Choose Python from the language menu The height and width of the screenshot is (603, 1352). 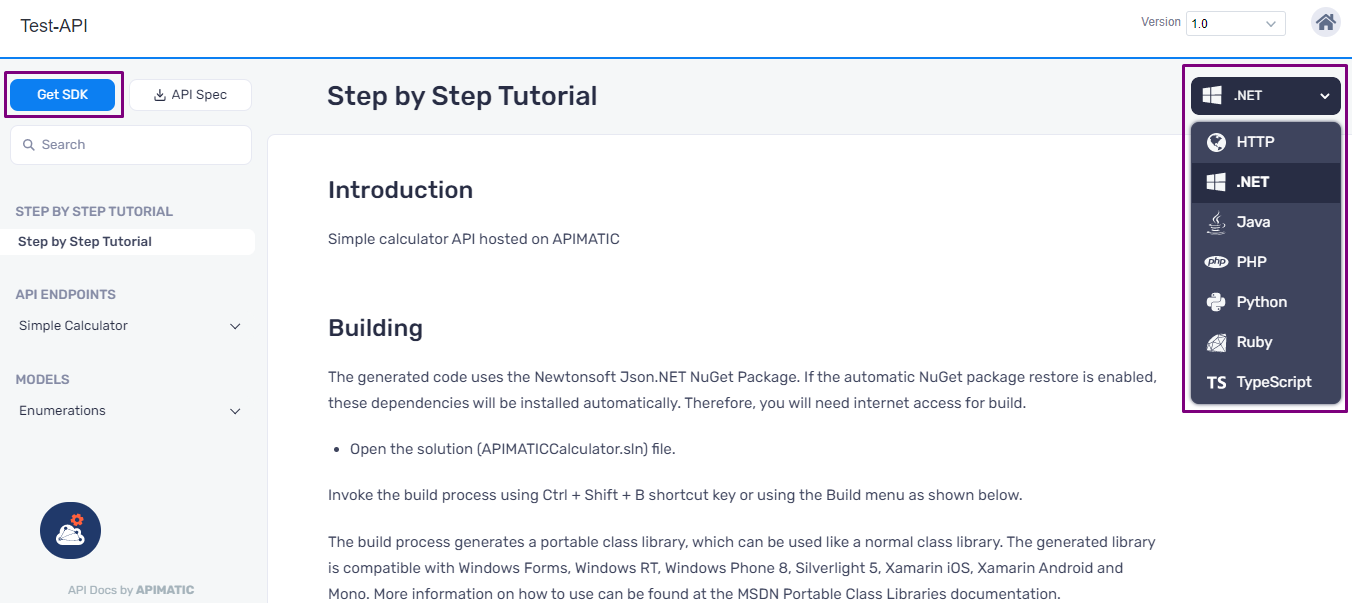click(x=1266, y=302)
